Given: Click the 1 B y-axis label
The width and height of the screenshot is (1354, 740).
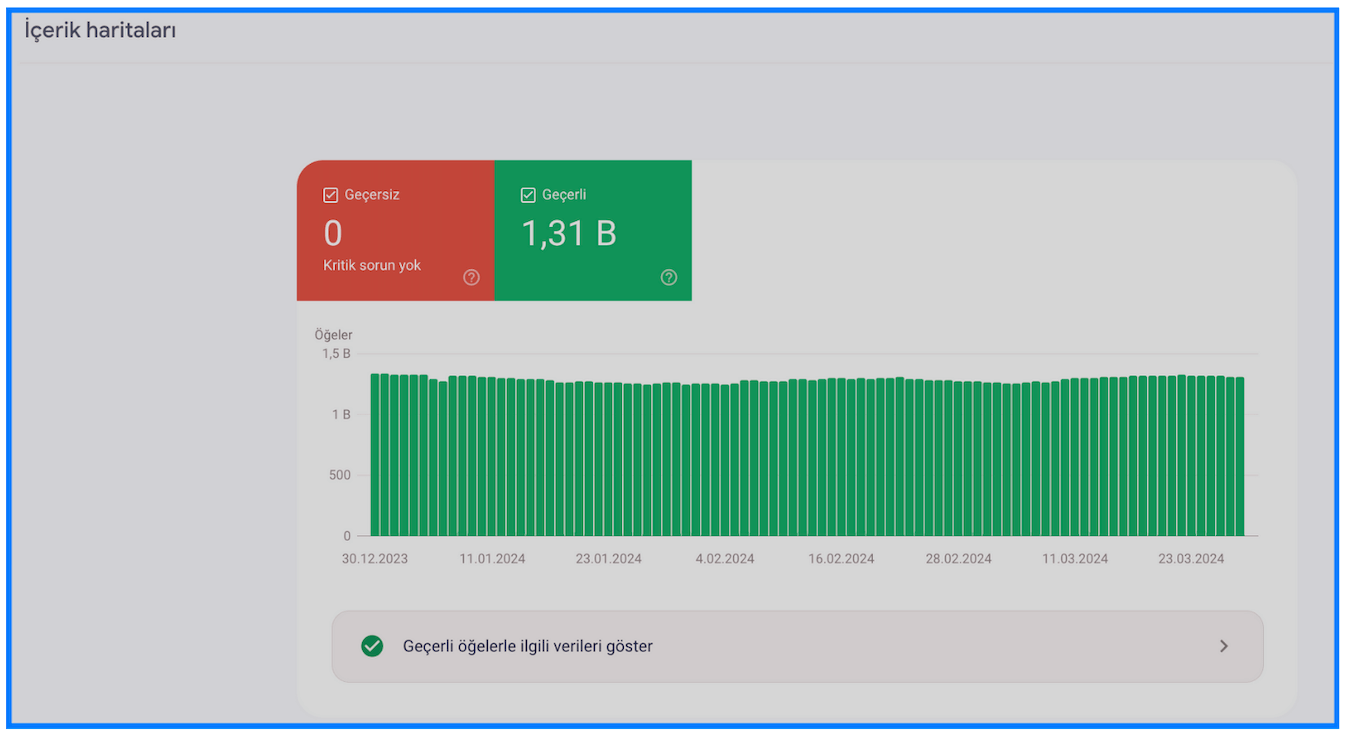Looking at the screenshot, I should coord(341,414).
